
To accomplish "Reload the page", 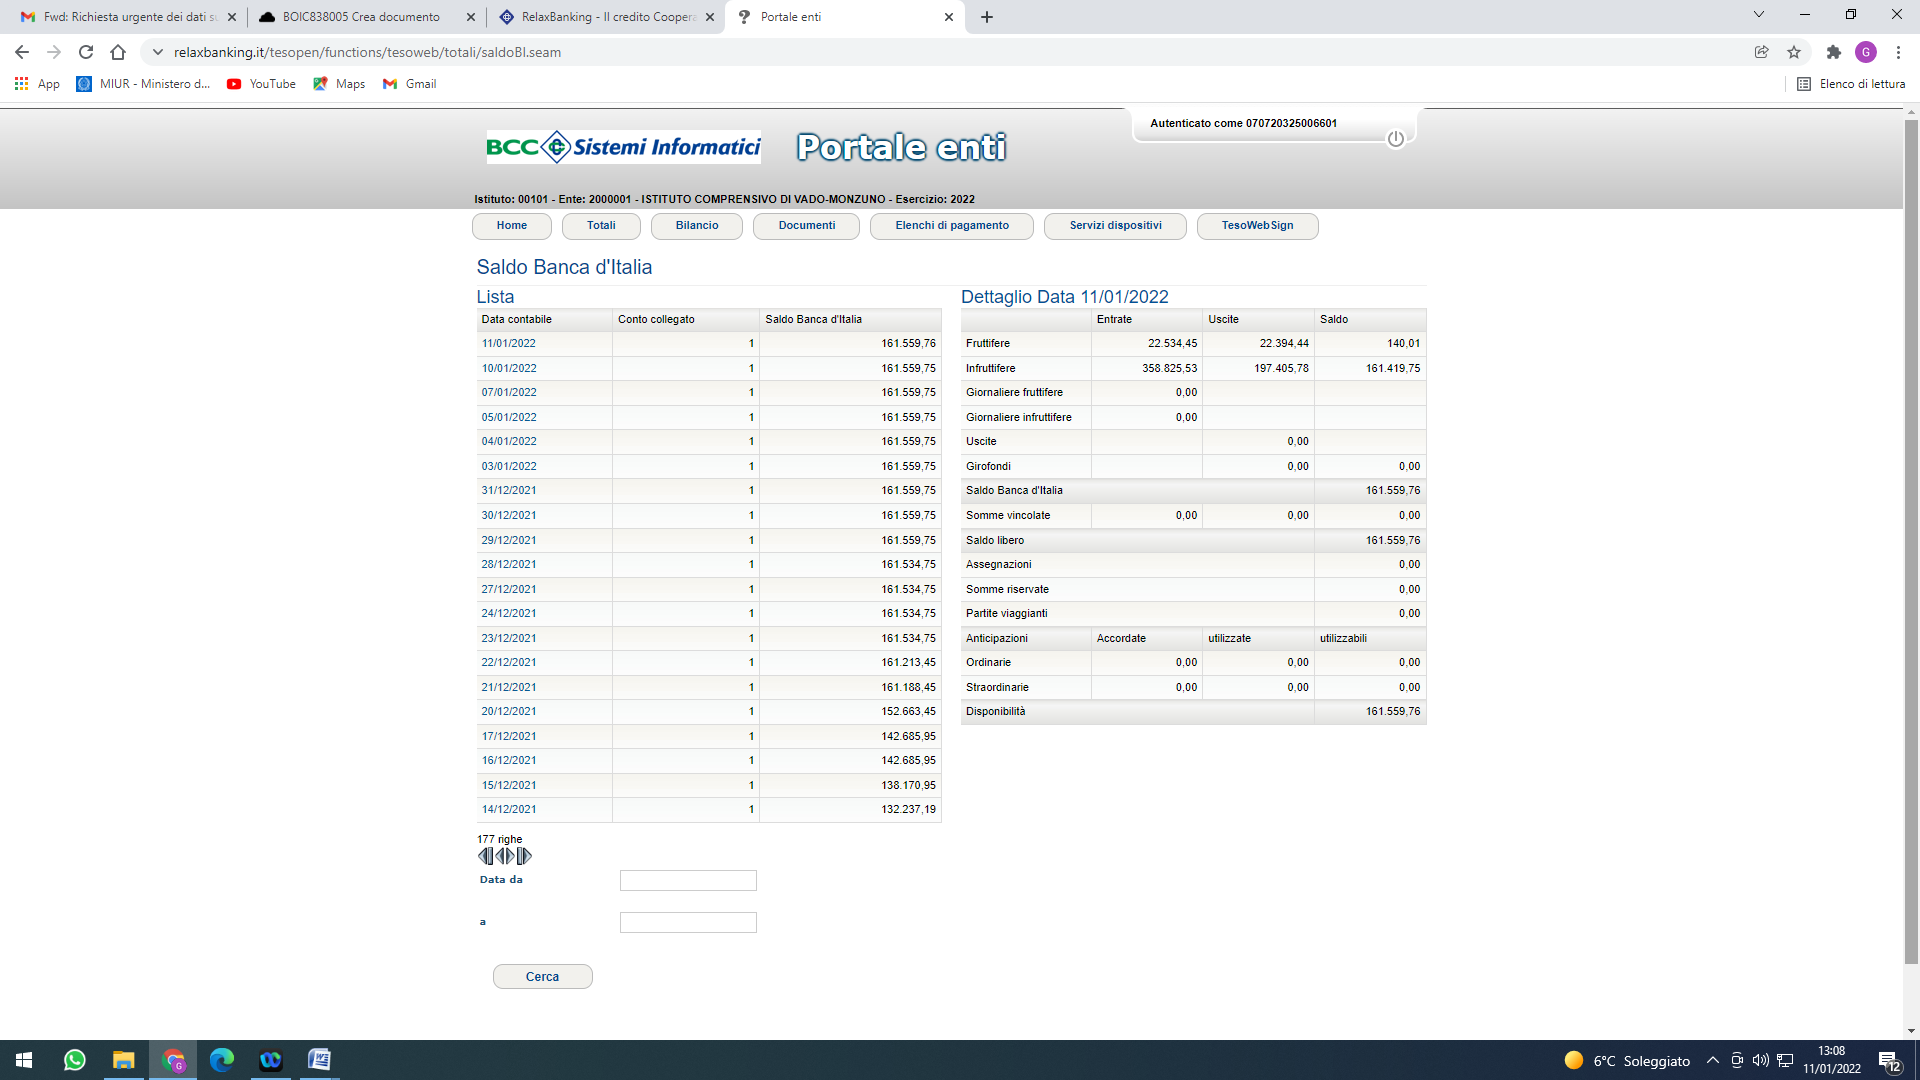I will pyautogui.click(x=86, y=52).
